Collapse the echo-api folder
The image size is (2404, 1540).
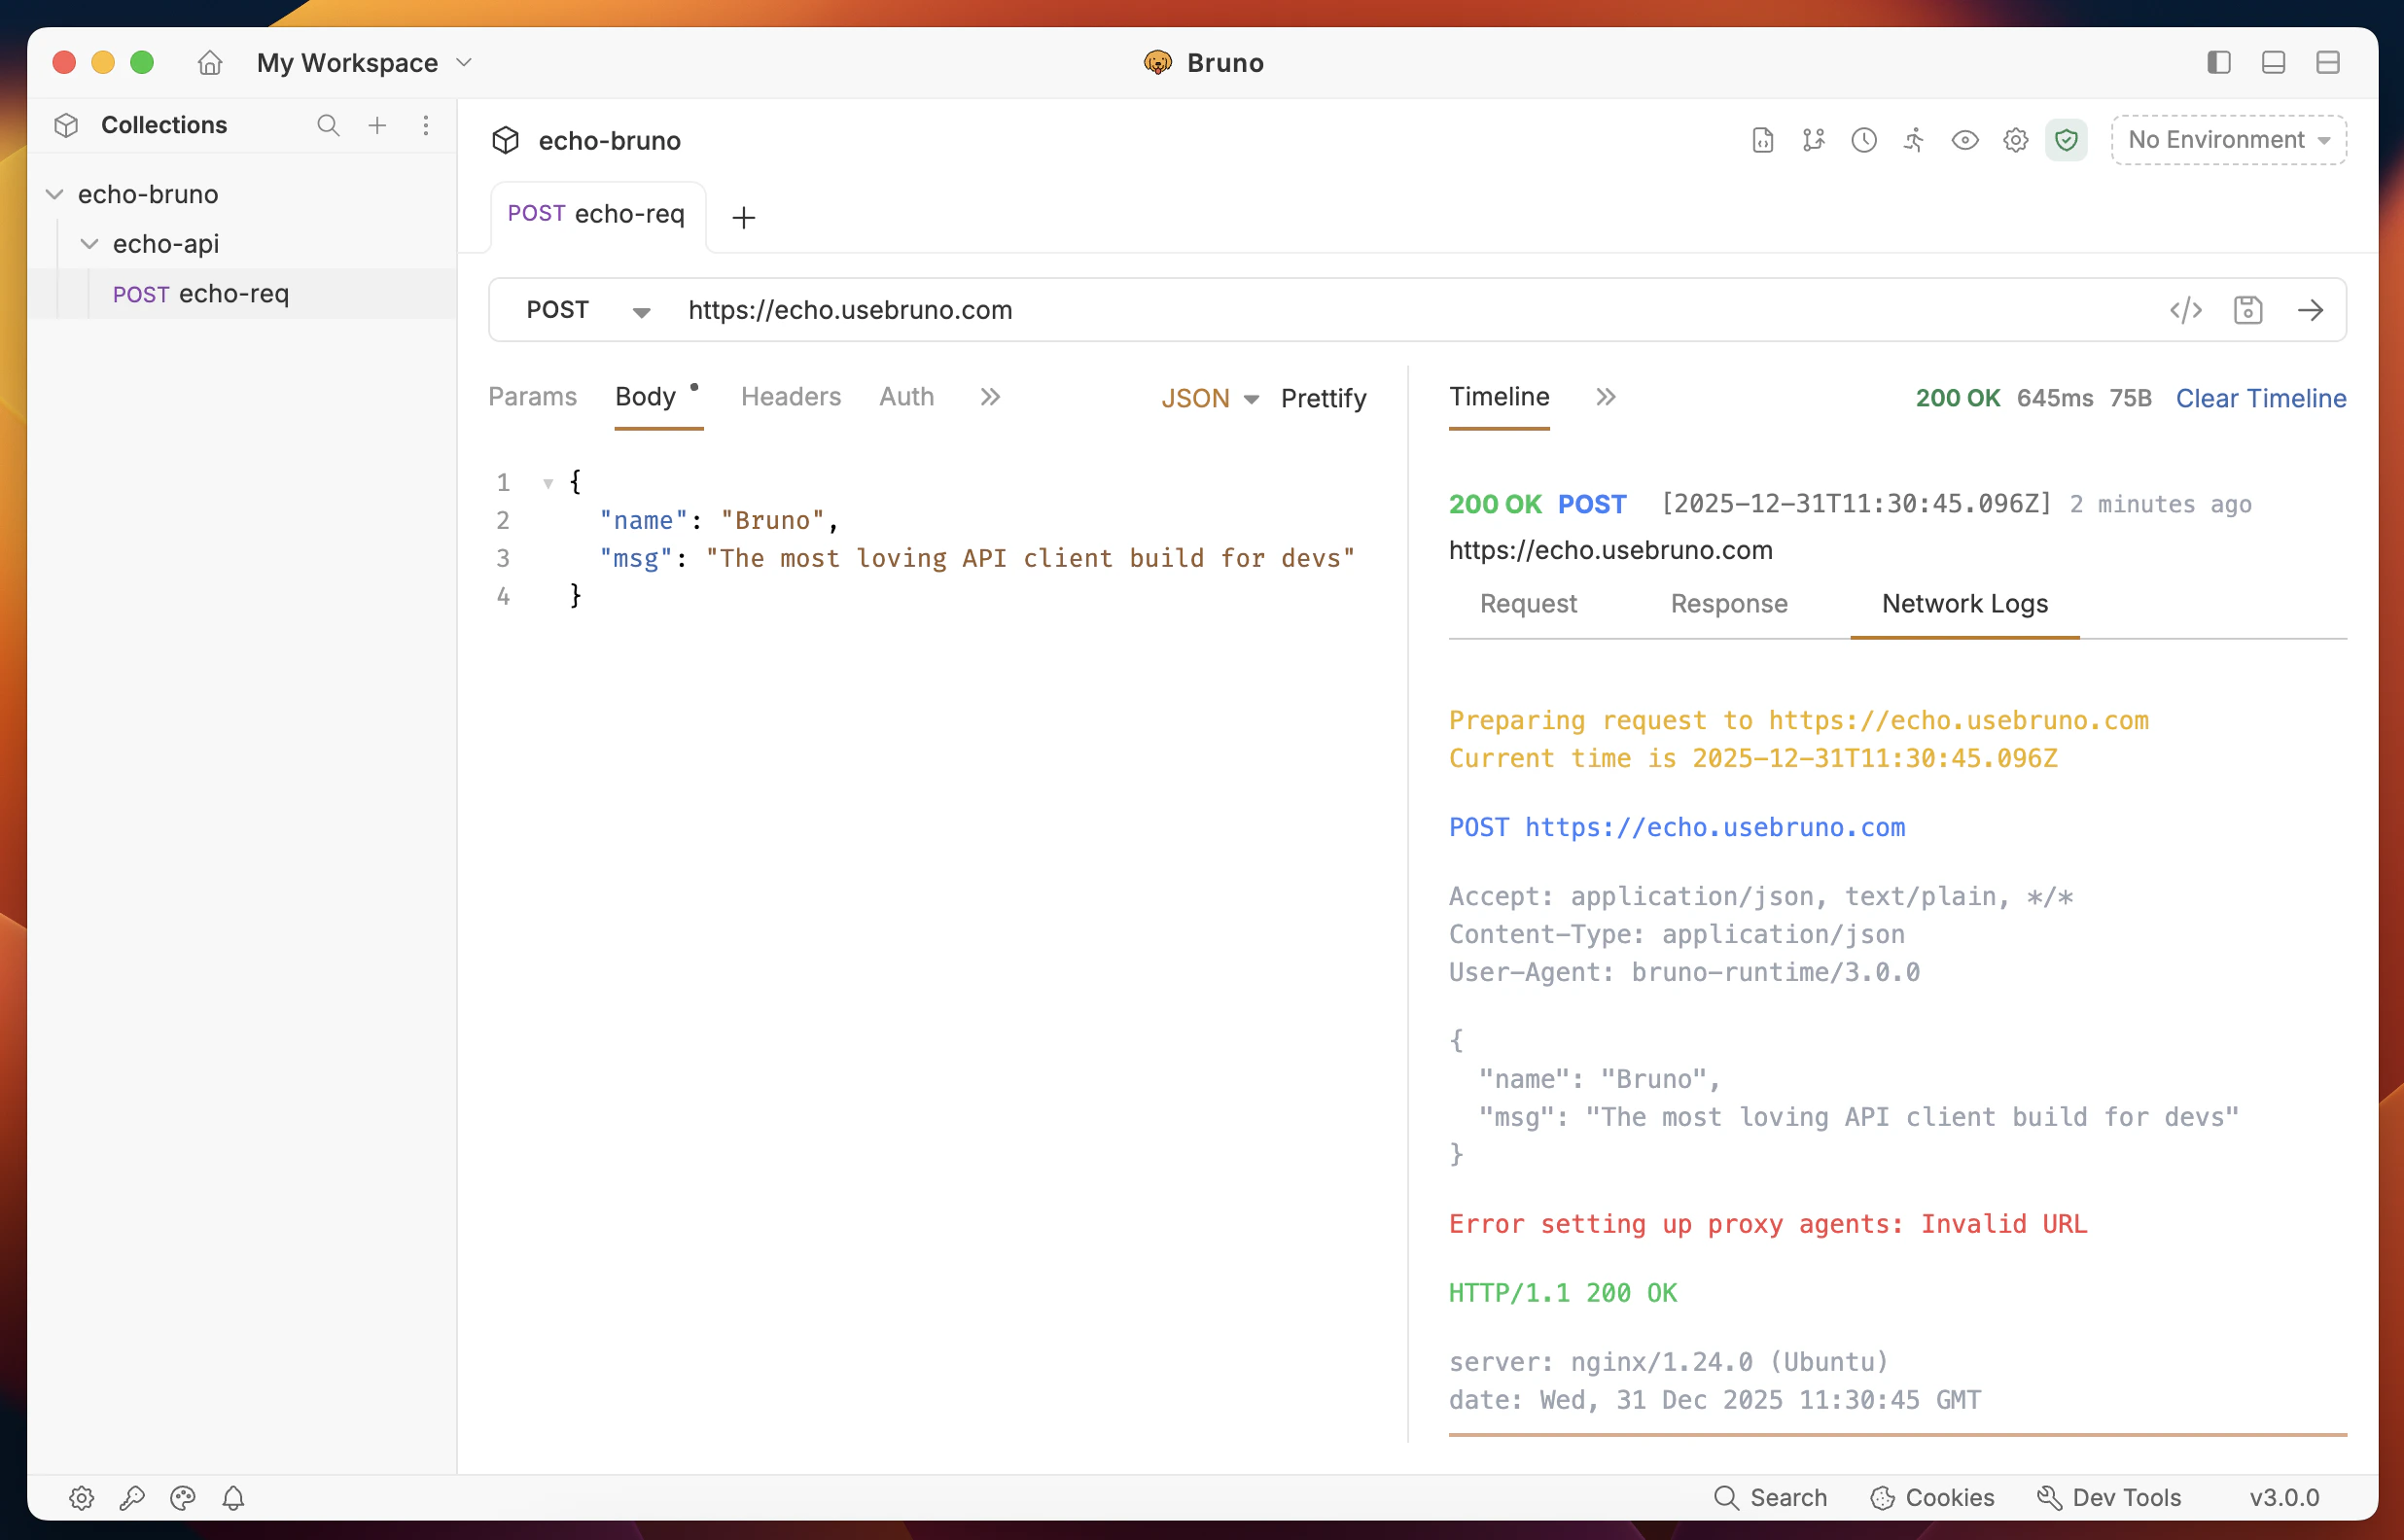pos(90,244)
